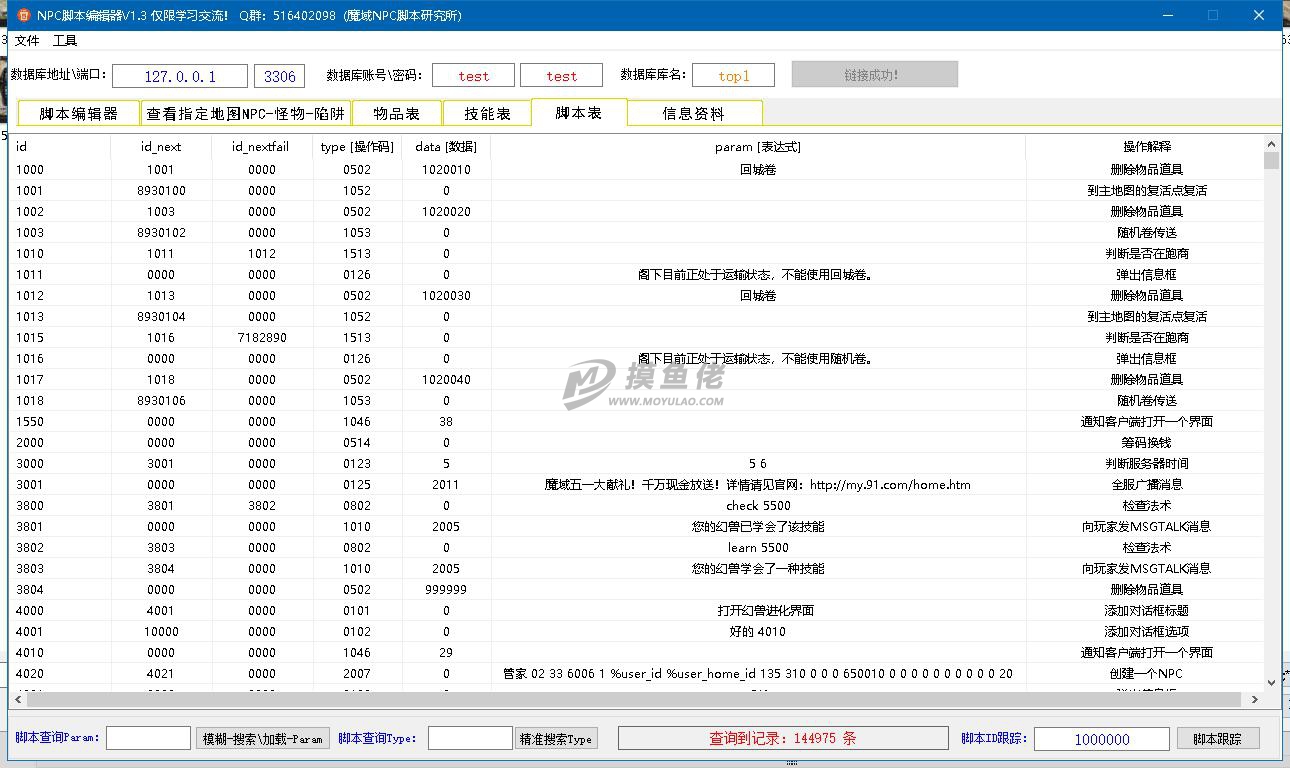This screenshot has height=768, width=1290.
Task: Select row with id 1550
Action: pos(637,422)
